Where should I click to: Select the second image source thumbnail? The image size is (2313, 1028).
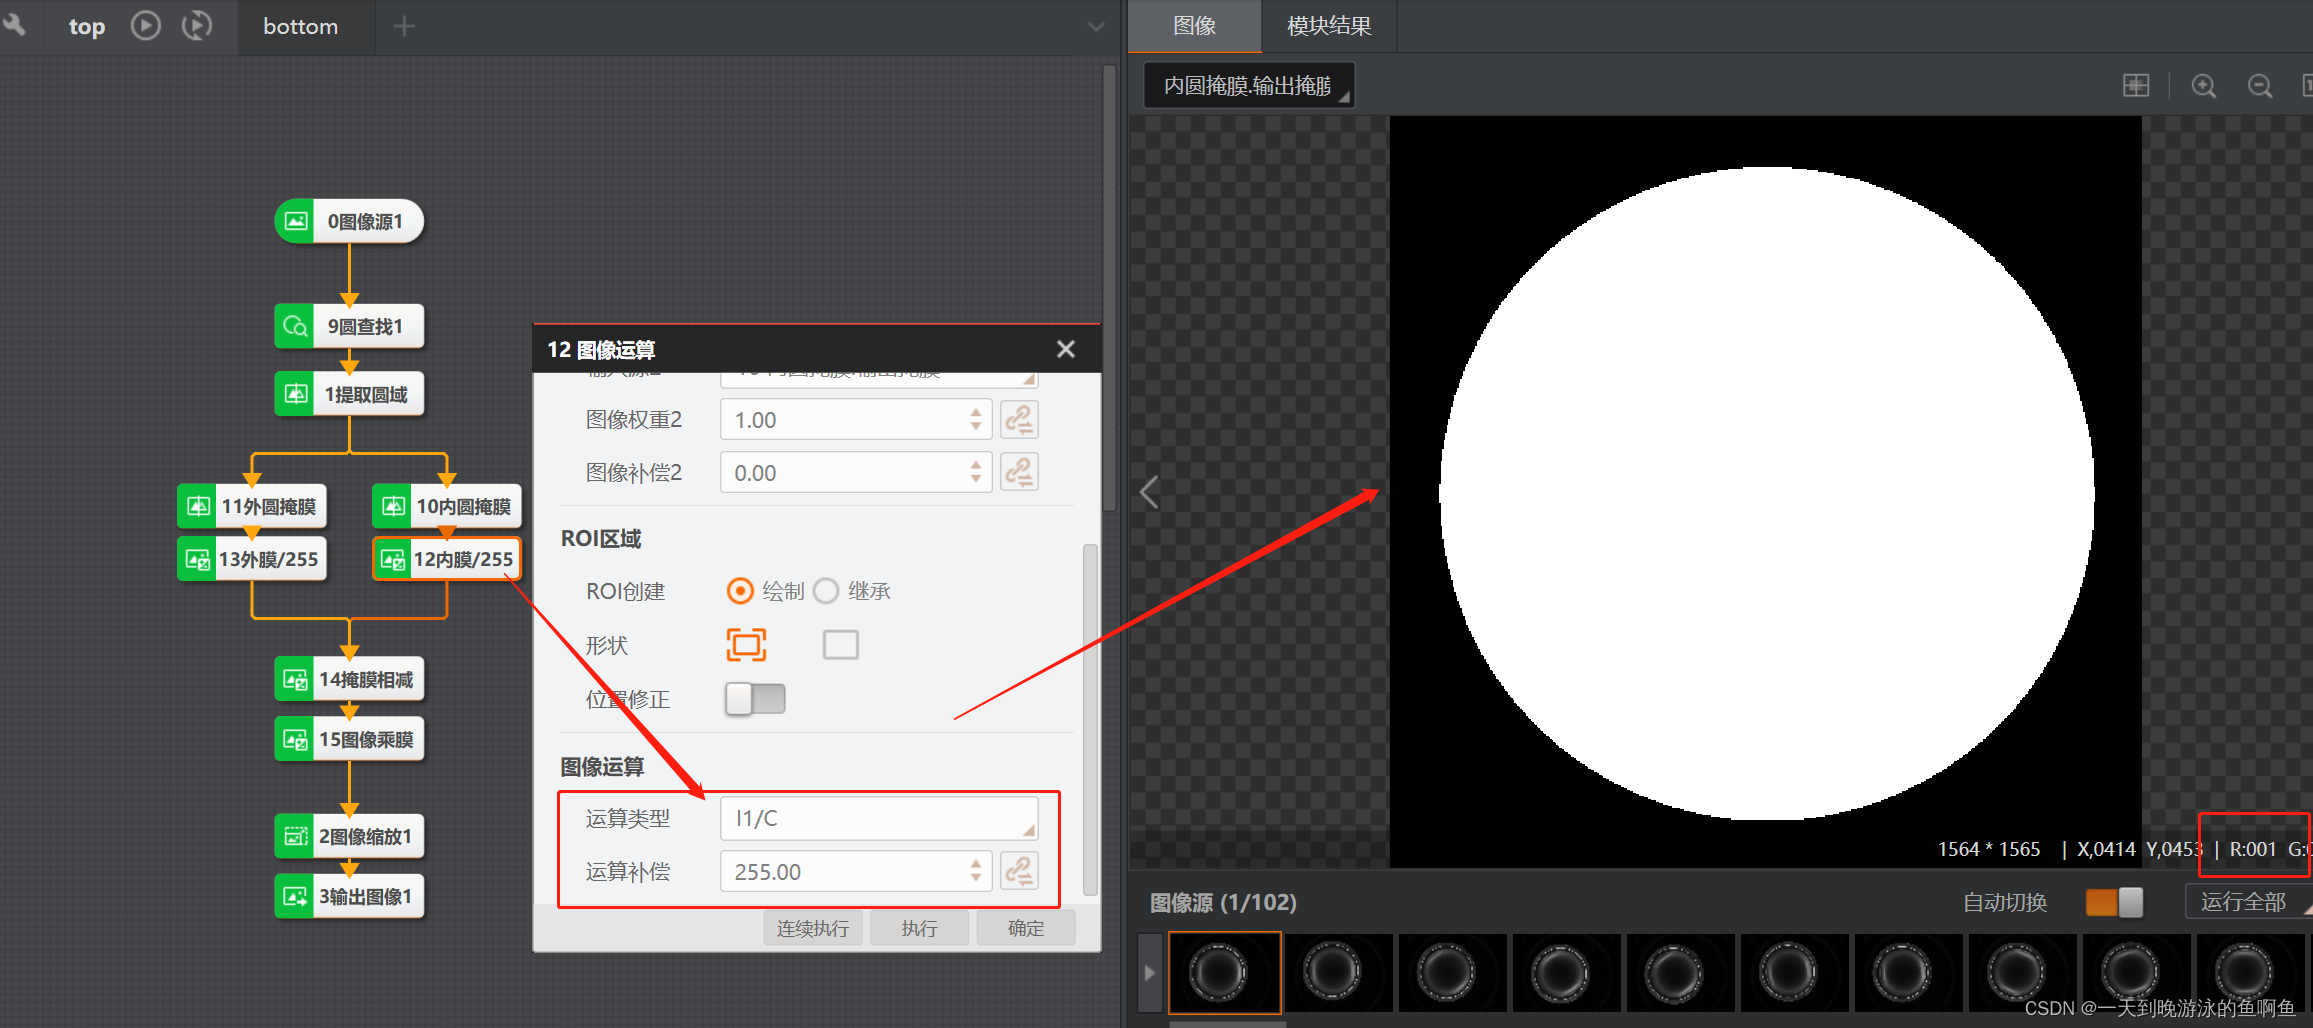pyautogui.click(x=1338, y=972)
